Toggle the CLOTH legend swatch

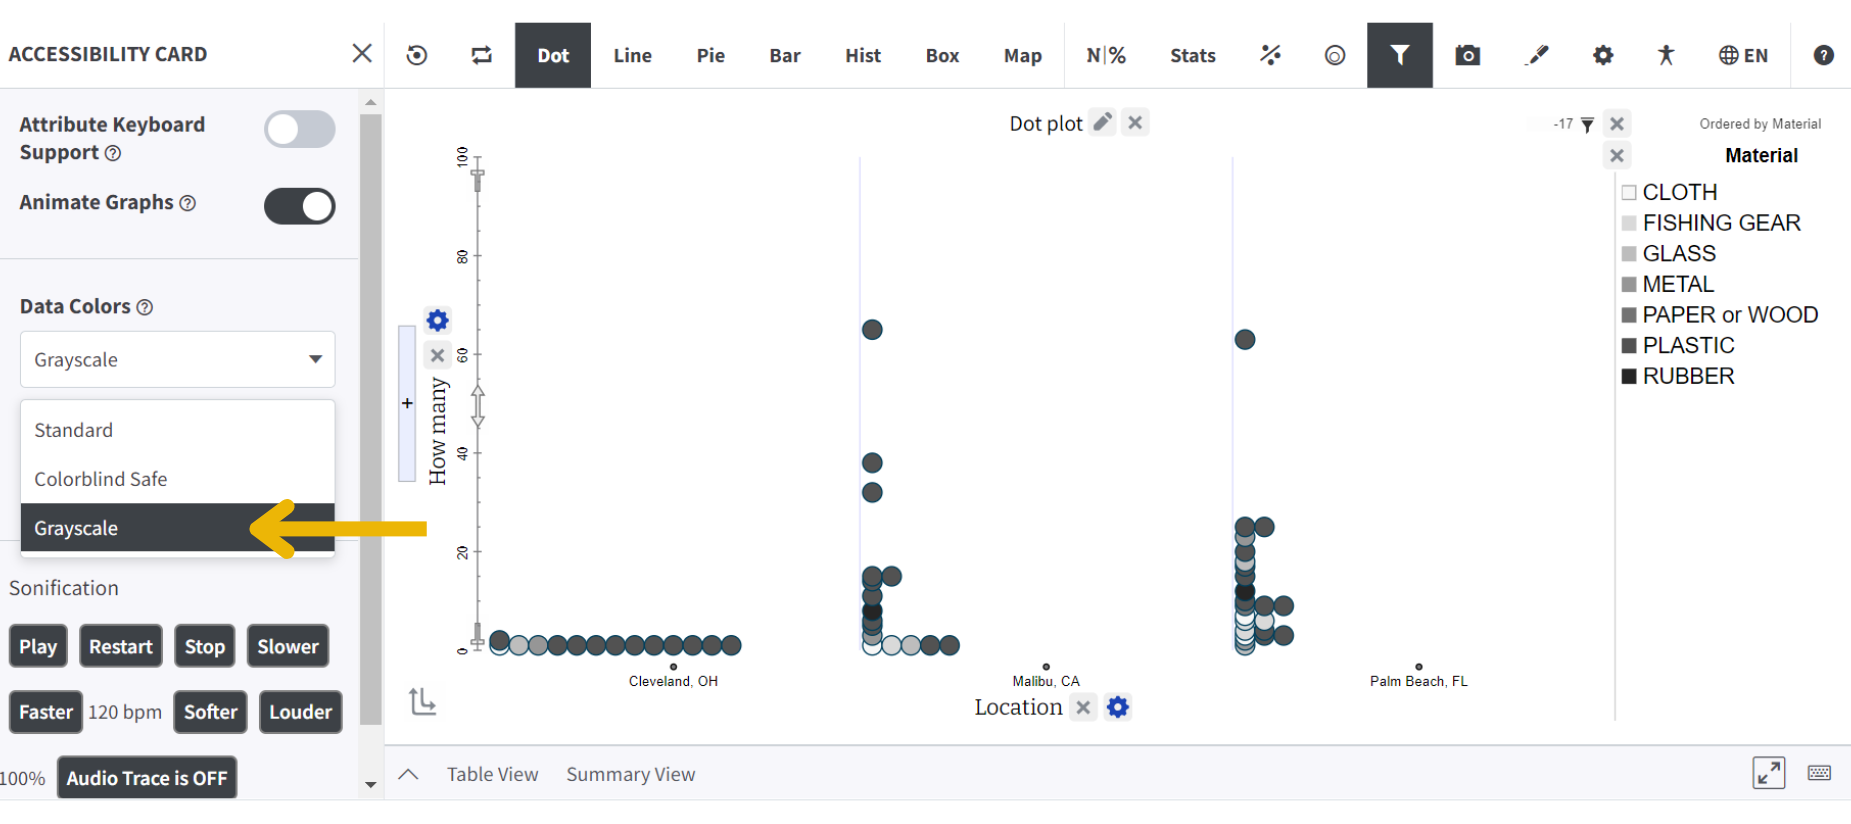1629,192
